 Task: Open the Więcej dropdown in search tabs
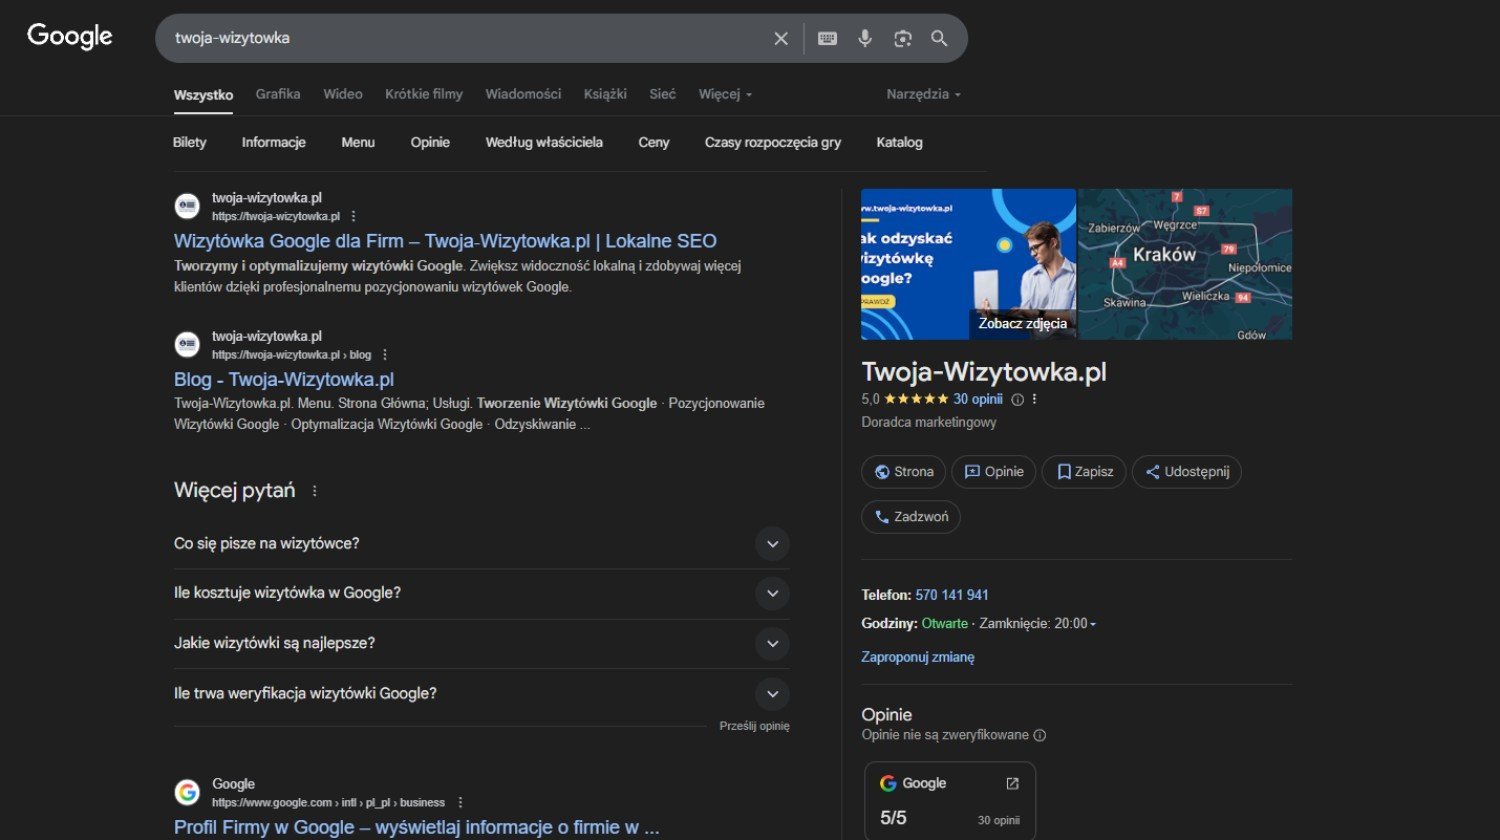click(x=725, y=94)
